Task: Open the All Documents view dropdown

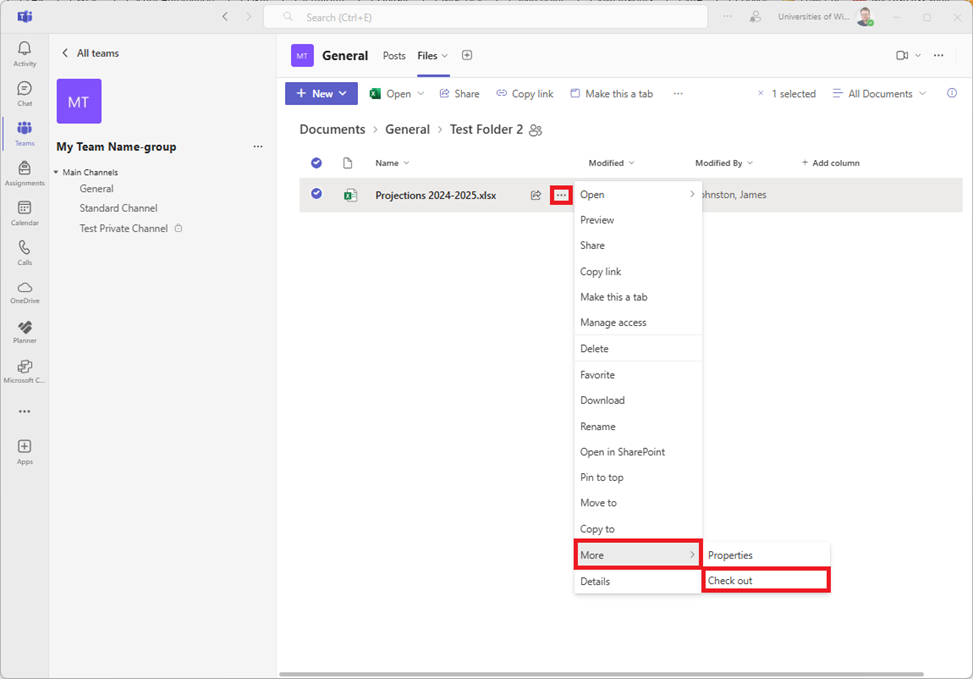Action: 880,94
